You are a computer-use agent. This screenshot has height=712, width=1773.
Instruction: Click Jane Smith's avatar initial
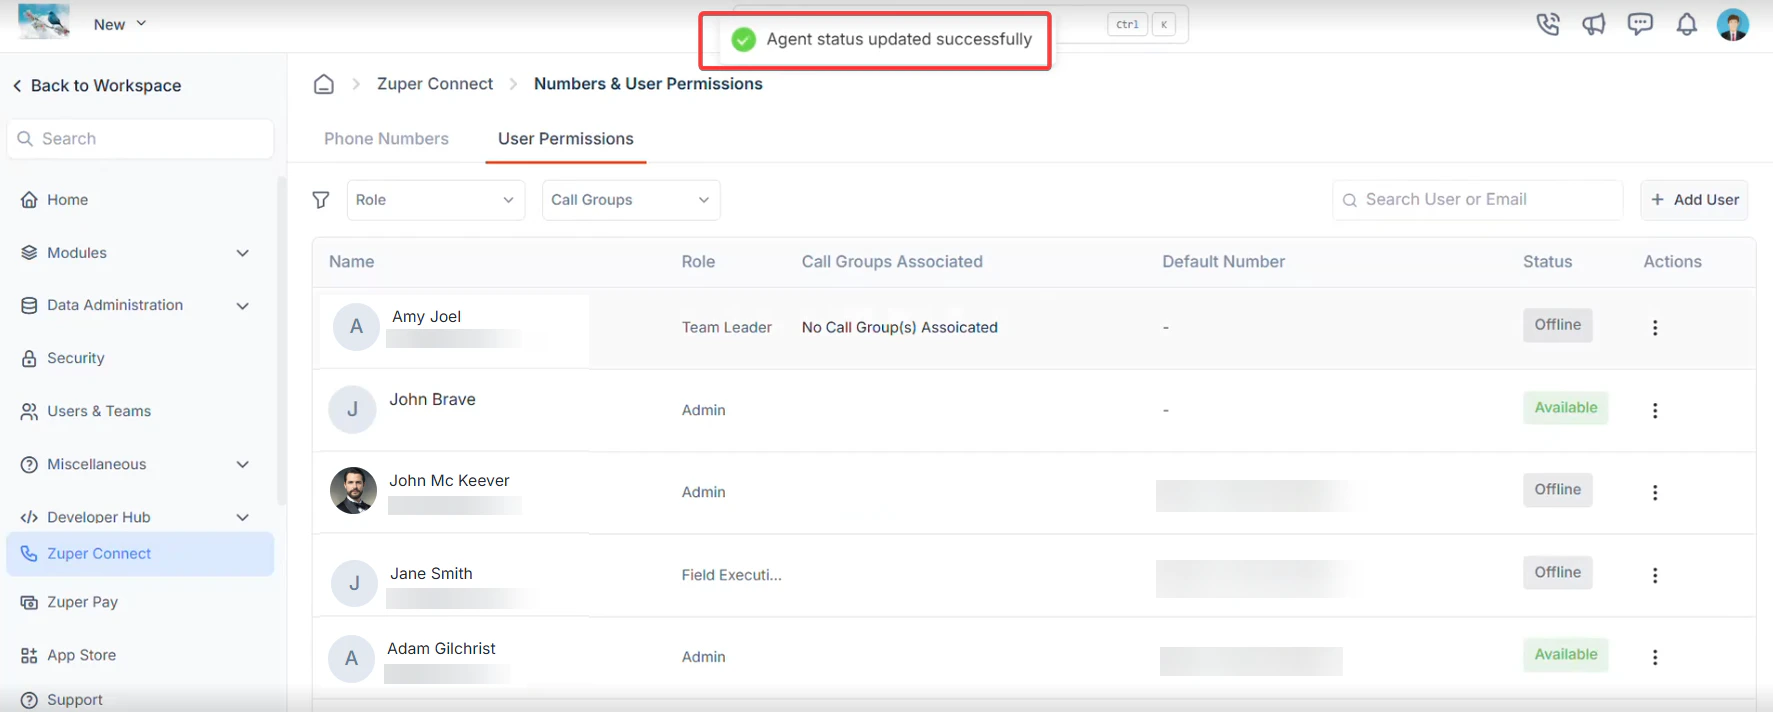click(354, 583)
